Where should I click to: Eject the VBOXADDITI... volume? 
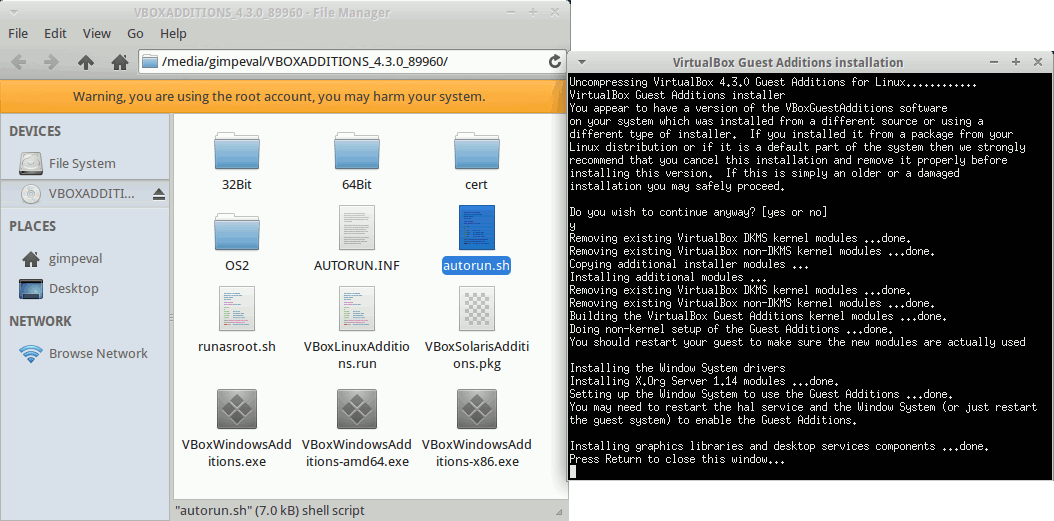pyautogui.click(x=159, y=194)
